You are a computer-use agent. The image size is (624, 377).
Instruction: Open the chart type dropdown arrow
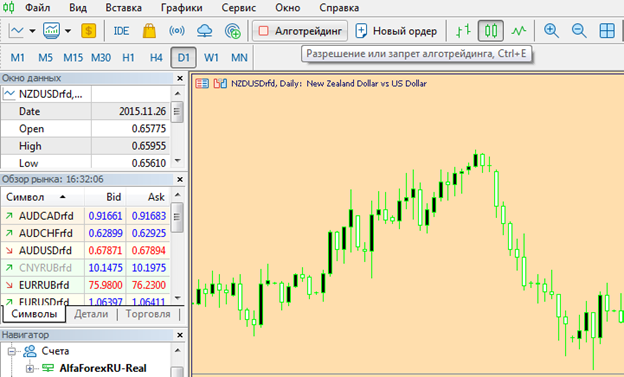[32, 31]
